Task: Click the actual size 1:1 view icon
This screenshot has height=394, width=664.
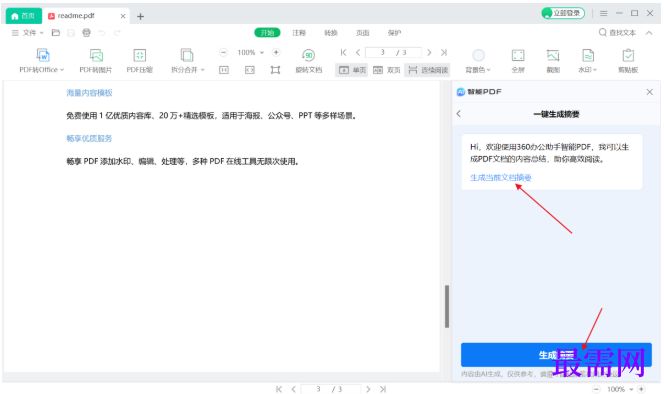Action: click(x=224, y=70)
